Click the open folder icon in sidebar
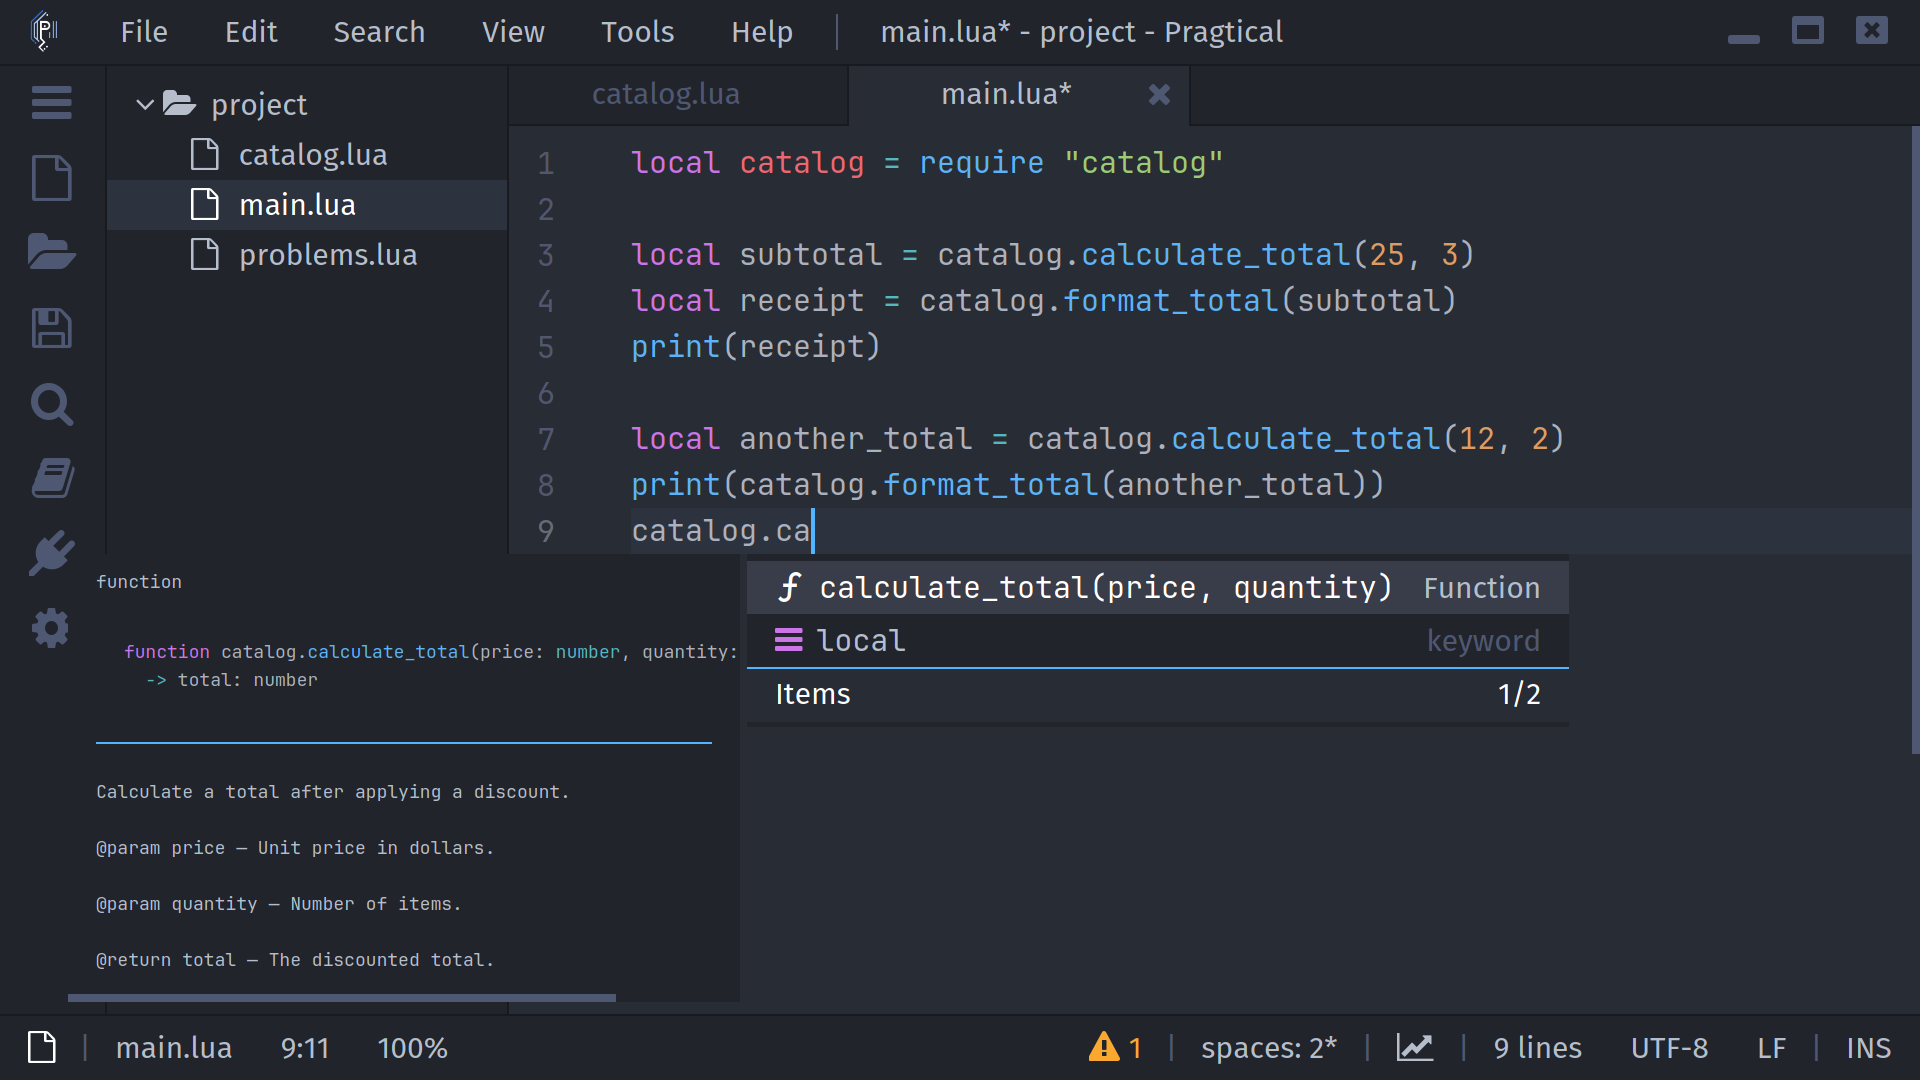The height and width of the screenshot is (1080, 1920). click(51, 252)
